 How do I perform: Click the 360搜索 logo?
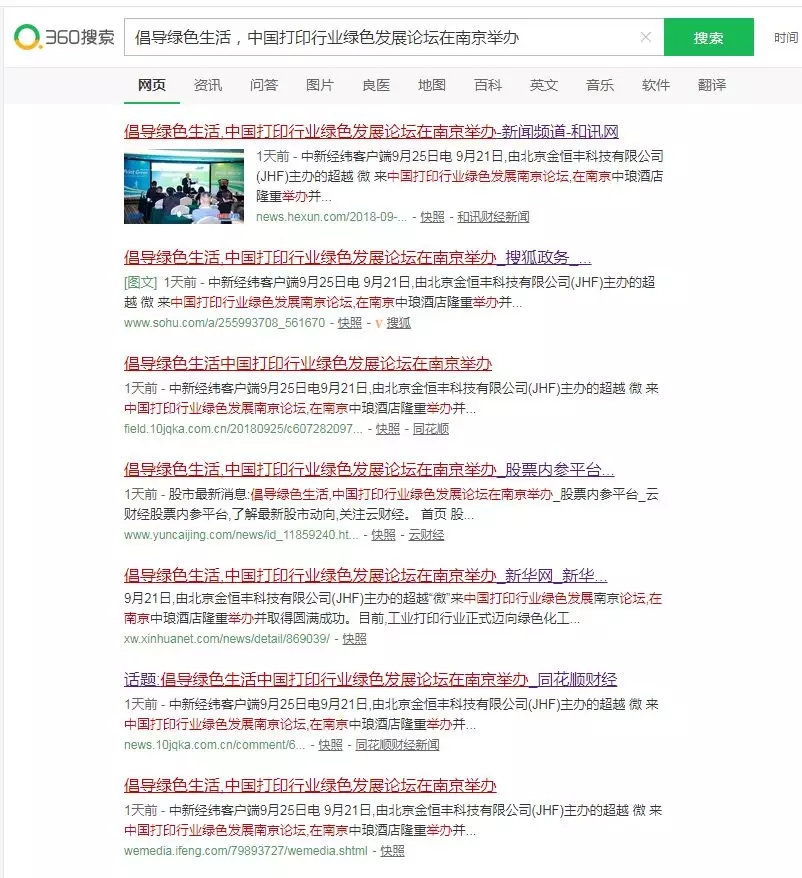(x=64, y=37)
